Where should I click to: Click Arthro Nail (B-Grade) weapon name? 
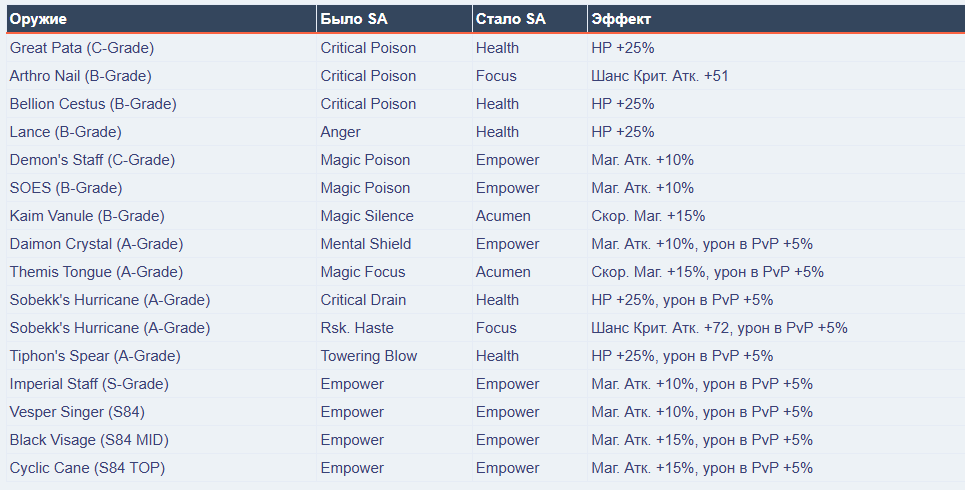click(x=80, y=76)
